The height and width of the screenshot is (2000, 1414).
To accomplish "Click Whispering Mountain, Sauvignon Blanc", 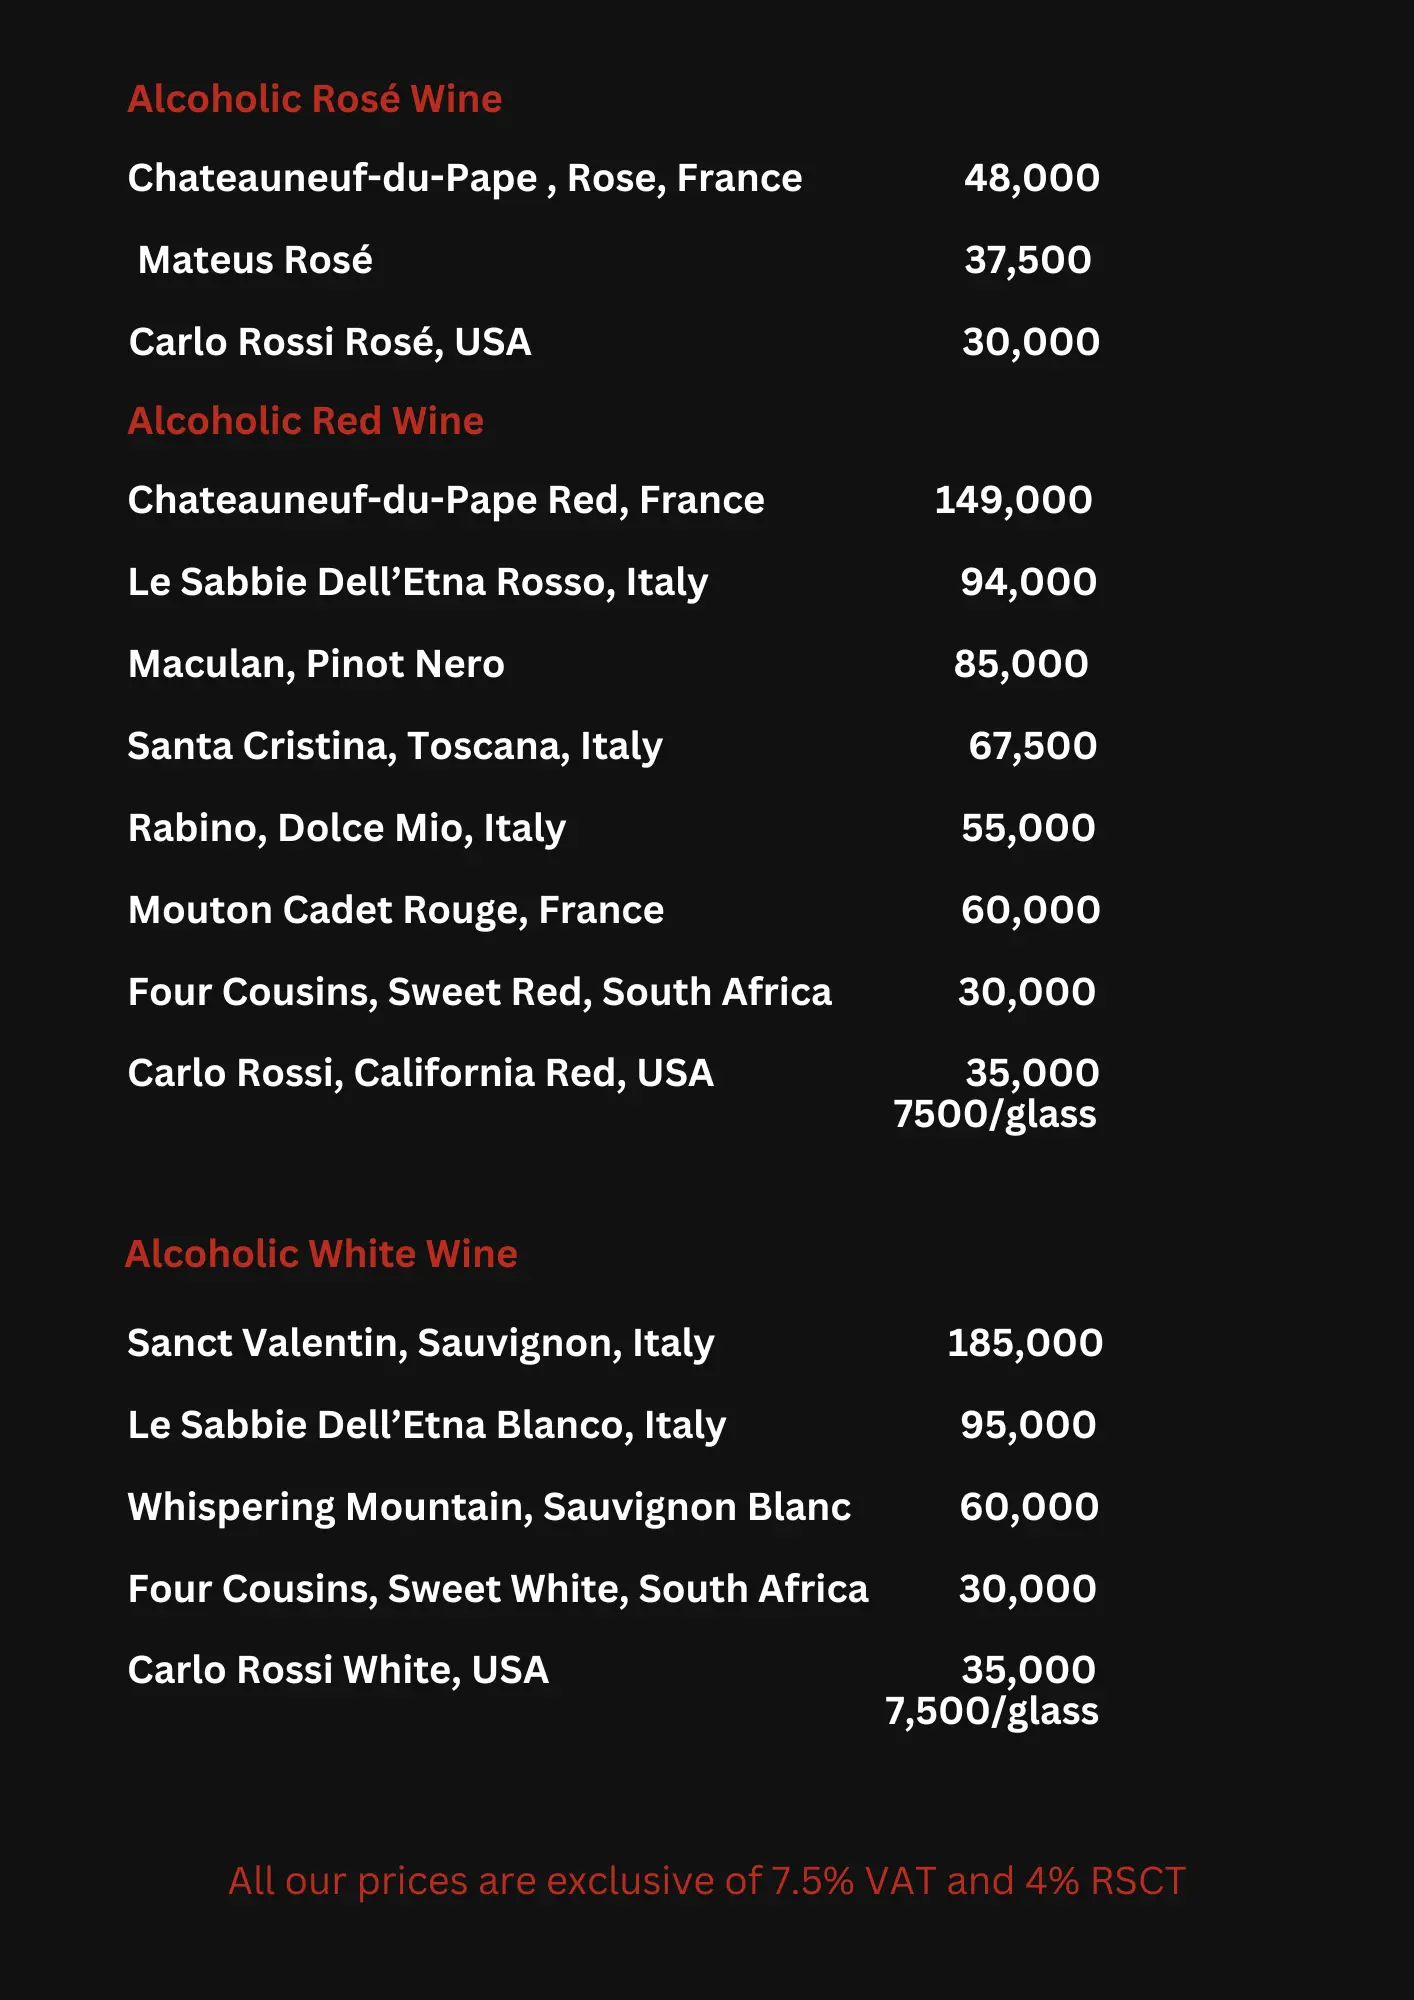I will pyautogui.click(x=489, y=1507).
